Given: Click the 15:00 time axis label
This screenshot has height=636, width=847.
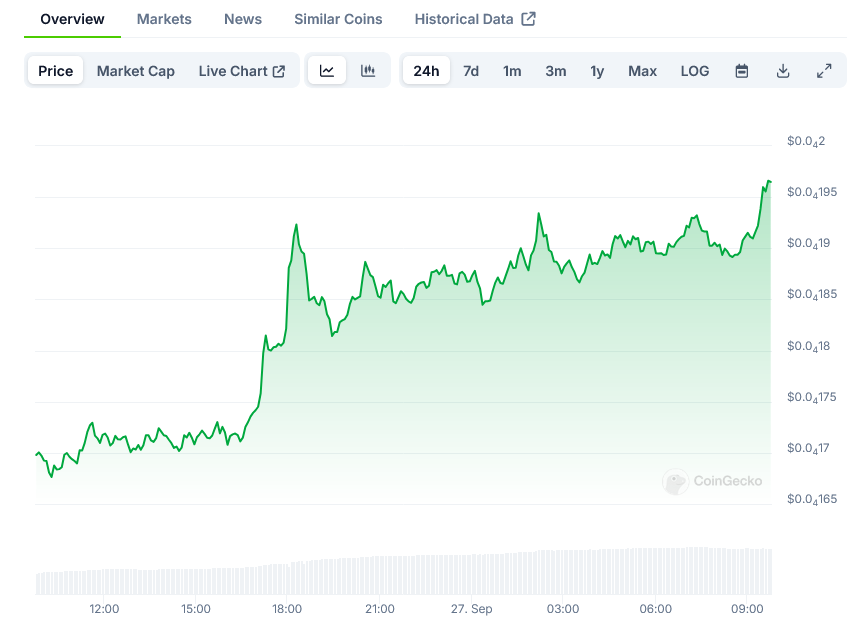Looking at the screenshot, I should click(196, 609).
